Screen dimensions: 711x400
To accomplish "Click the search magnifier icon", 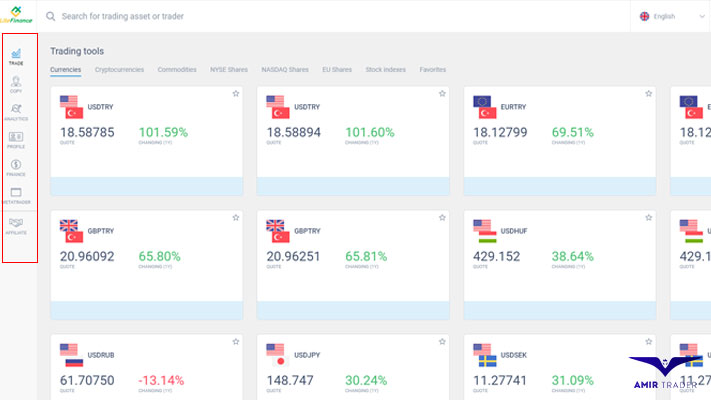I will pos(50,16).
